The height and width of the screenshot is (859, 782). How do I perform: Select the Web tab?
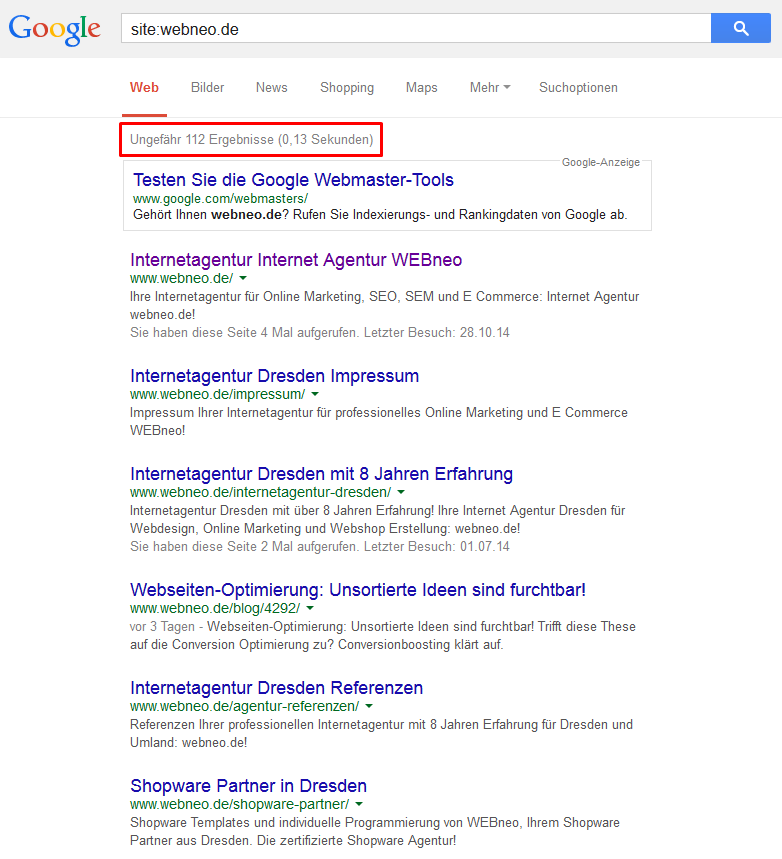tap(144, 88)
